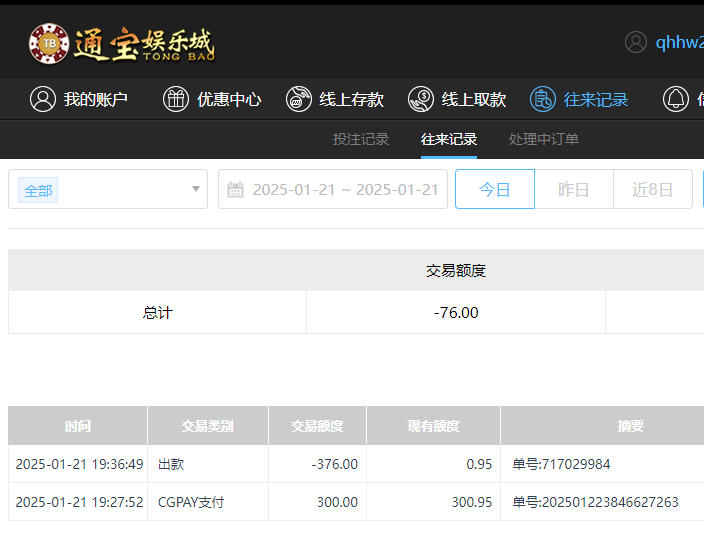Open 线上存款 menu text

[352, 99]
